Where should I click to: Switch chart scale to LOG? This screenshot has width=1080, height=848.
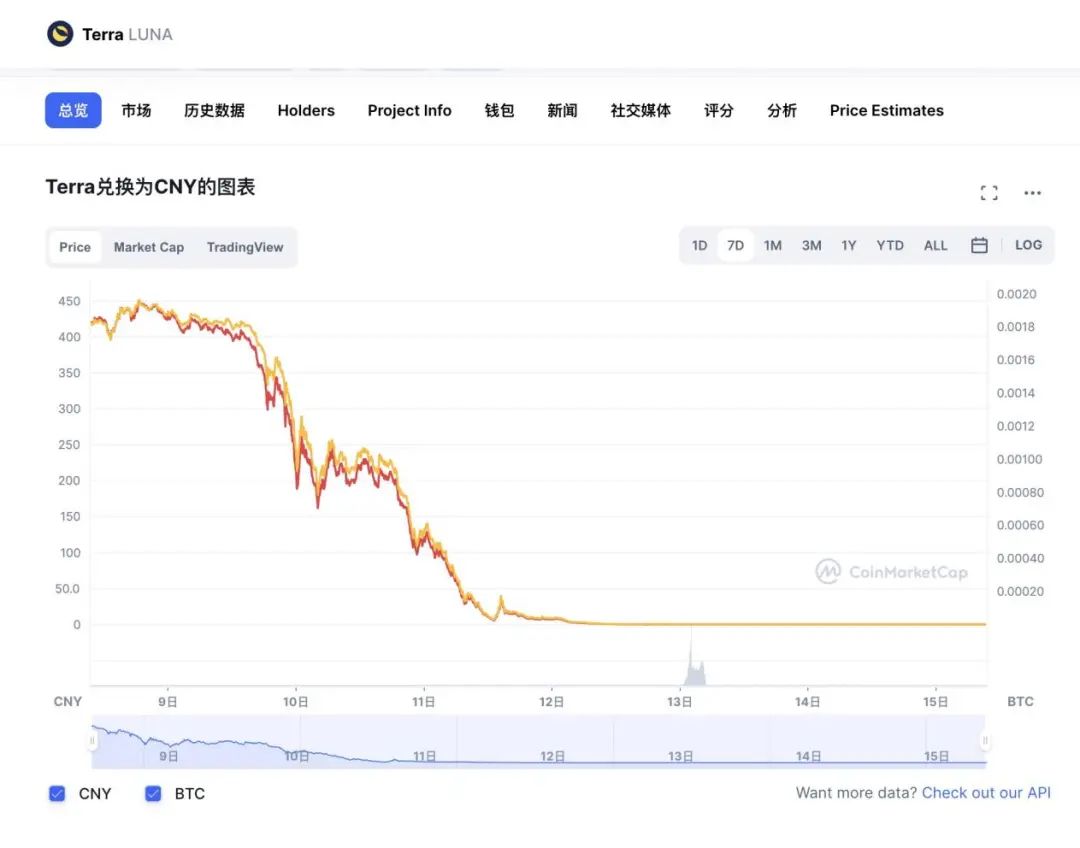pos(1029,244)
